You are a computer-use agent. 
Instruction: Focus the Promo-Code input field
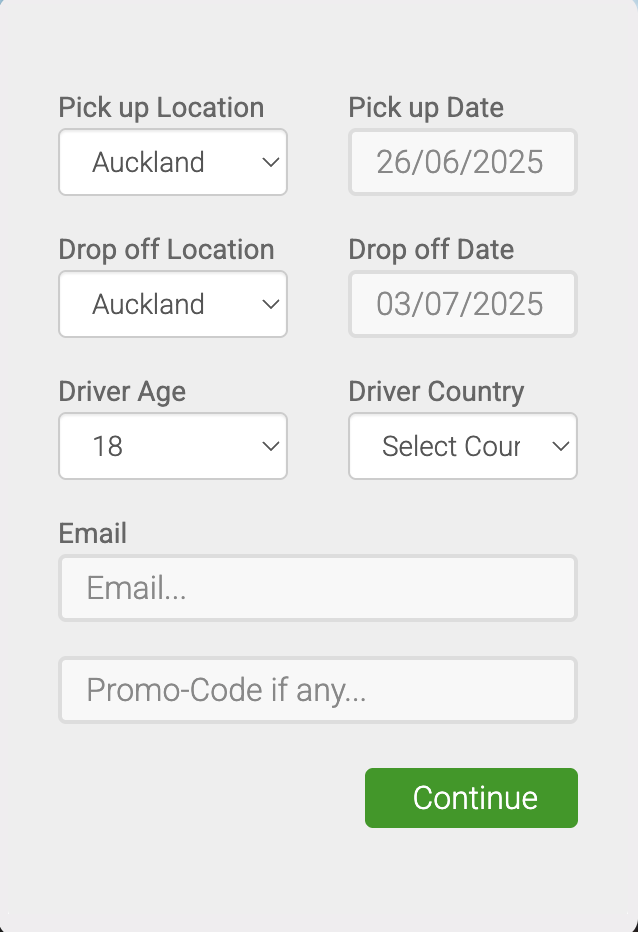(x=318, y=689)
